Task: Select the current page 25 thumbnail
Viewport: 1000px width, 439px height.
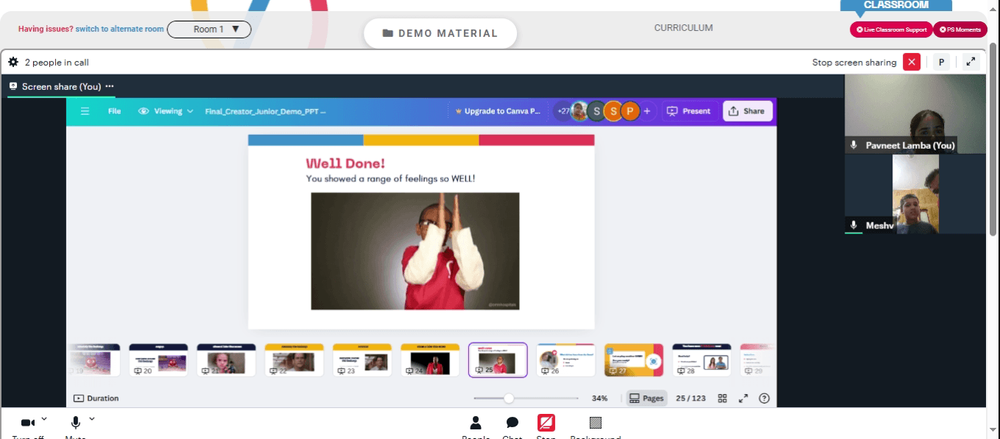Action: tap(497, 360)
